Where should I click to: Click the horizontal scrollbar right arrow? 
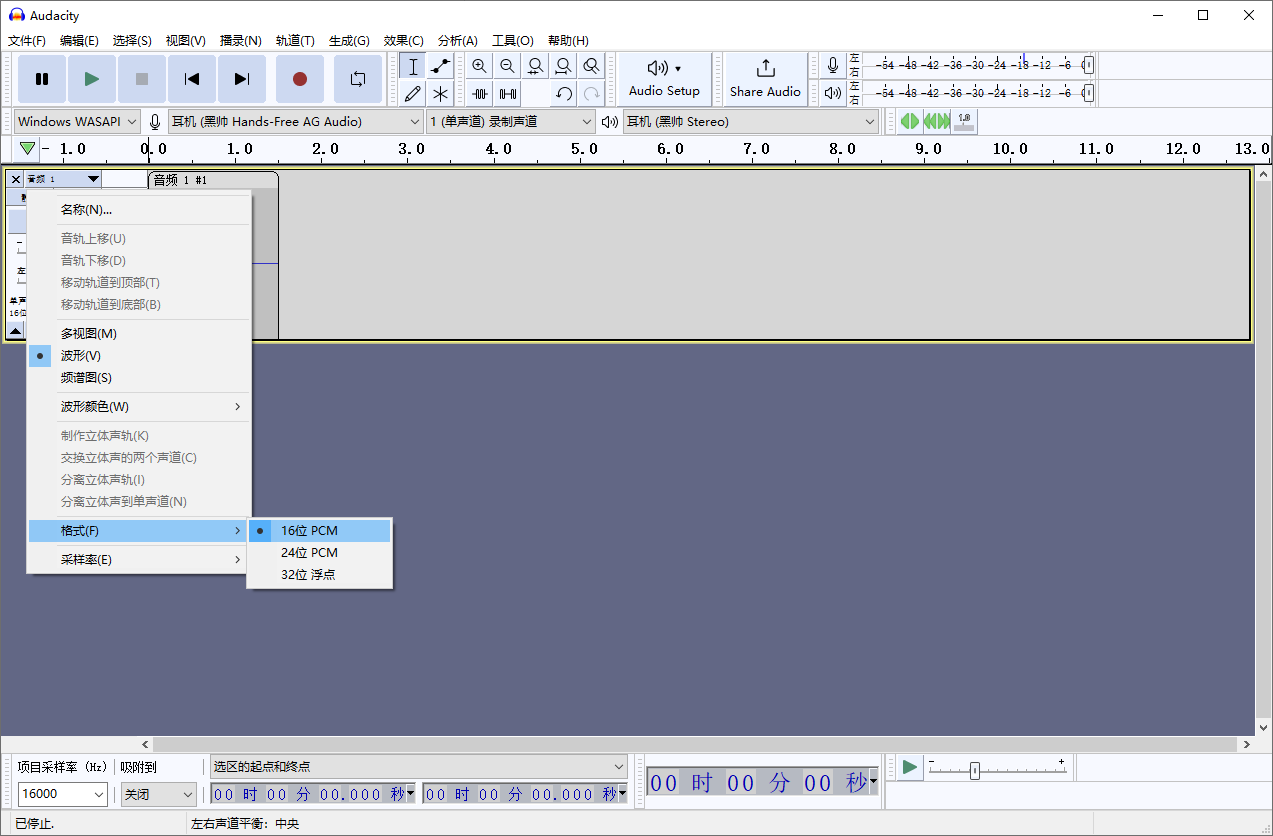point(1246,745)
